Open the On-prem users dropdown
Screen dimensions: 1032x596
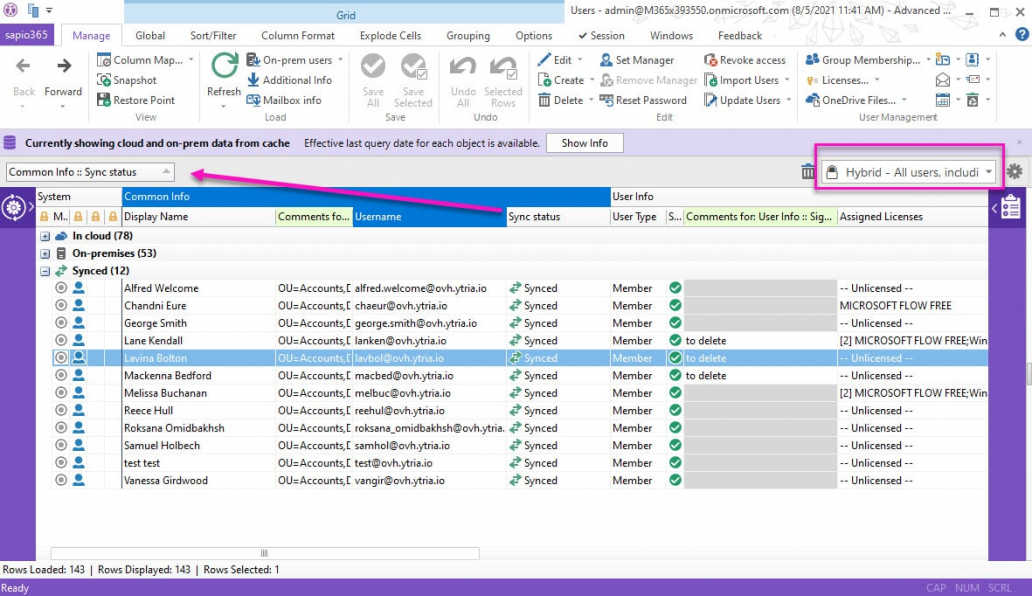tap(295, 60)
